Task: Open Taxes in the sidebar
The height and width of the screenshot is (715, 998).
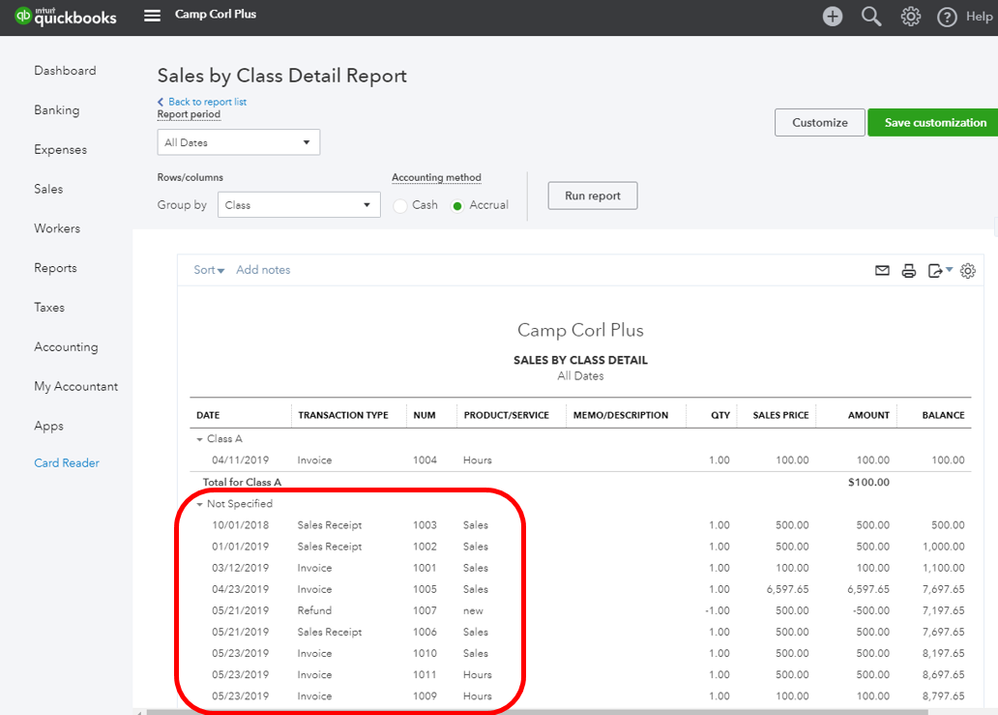Action: (x=49, y=308)
